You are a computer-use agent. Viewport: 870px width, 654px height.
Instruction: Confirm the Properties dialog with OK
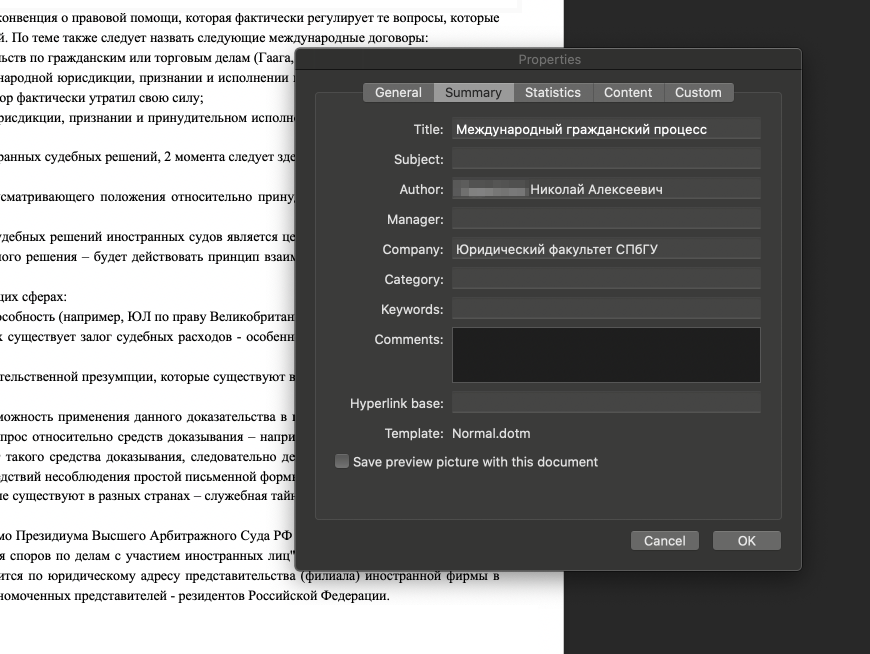point(747,541)
